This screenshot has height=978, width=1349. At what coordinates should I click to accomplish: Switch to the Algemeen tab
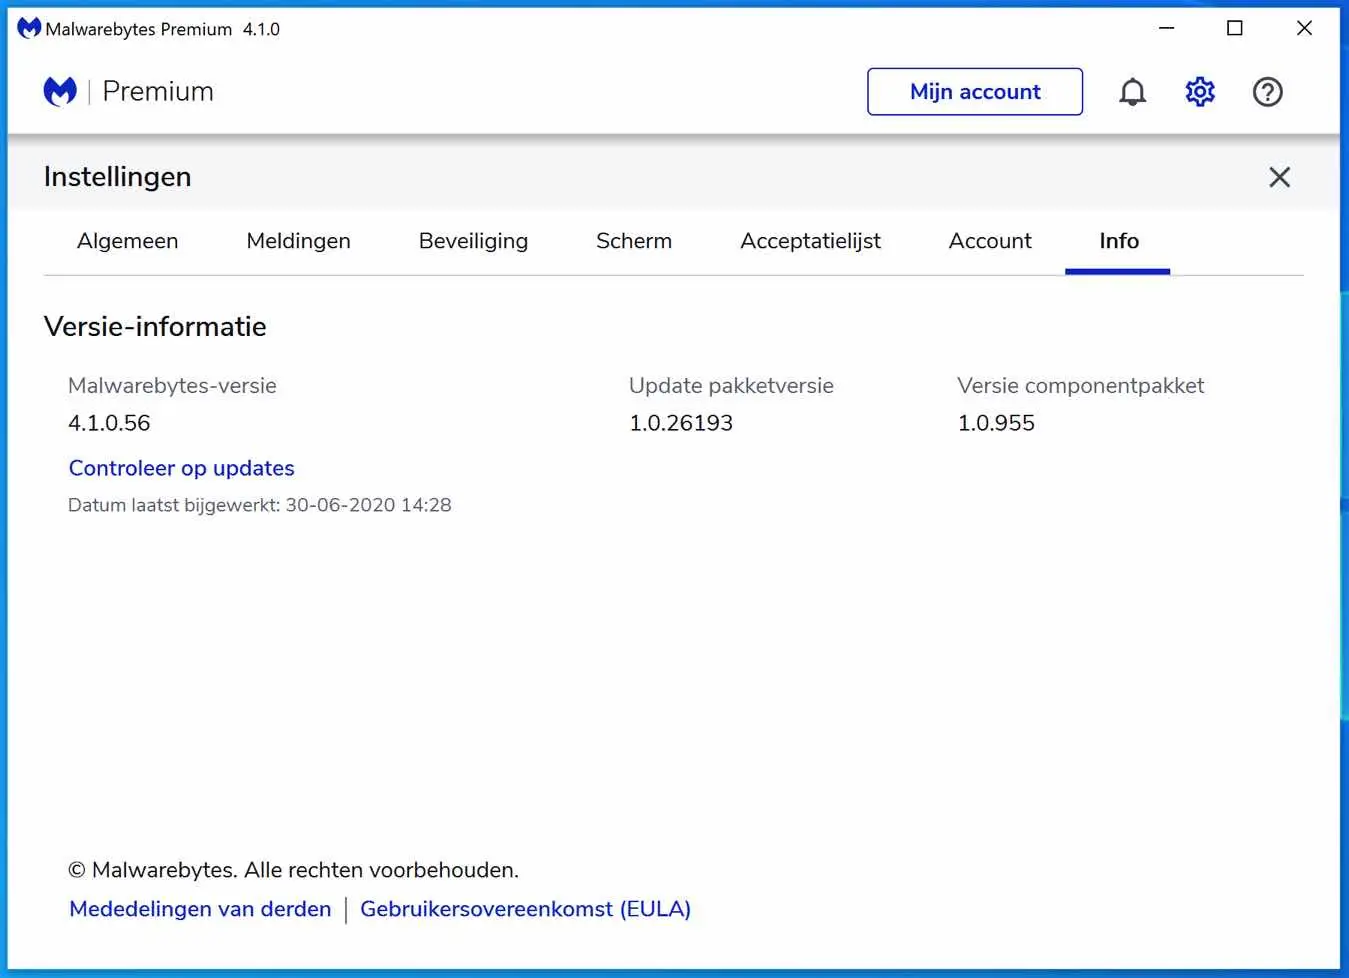(x=127, y=241)
